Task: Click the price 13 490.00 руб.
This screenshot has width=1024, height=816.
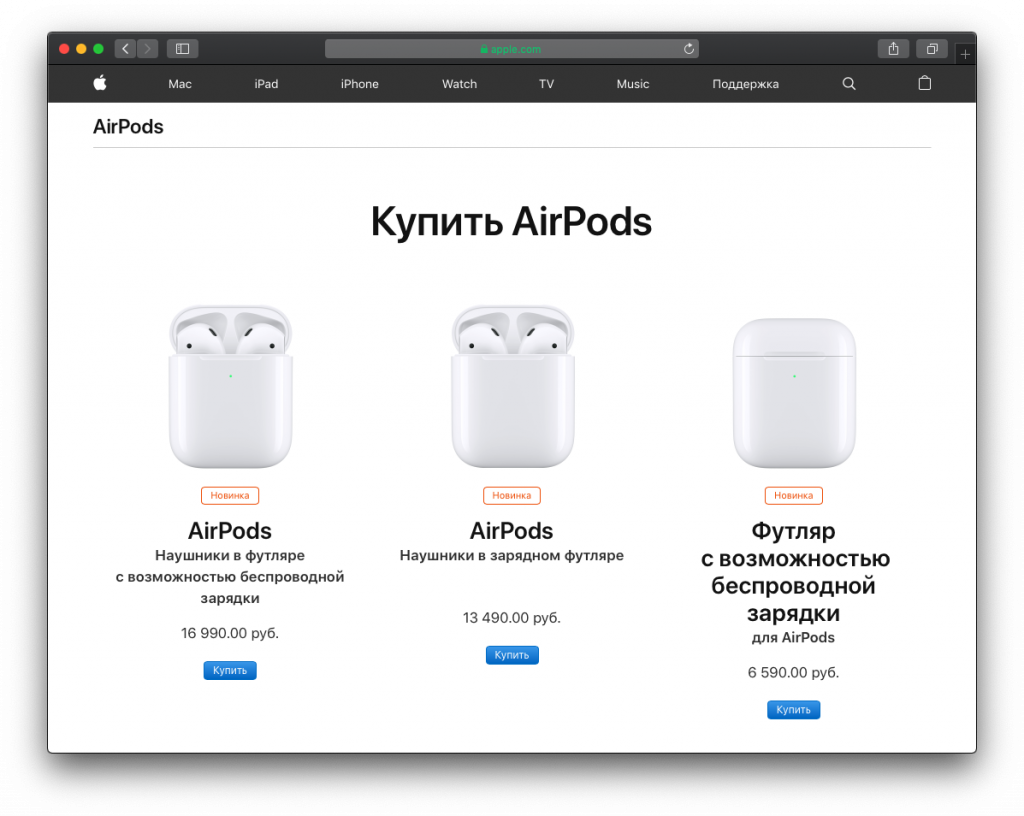Action: (512, 618)
